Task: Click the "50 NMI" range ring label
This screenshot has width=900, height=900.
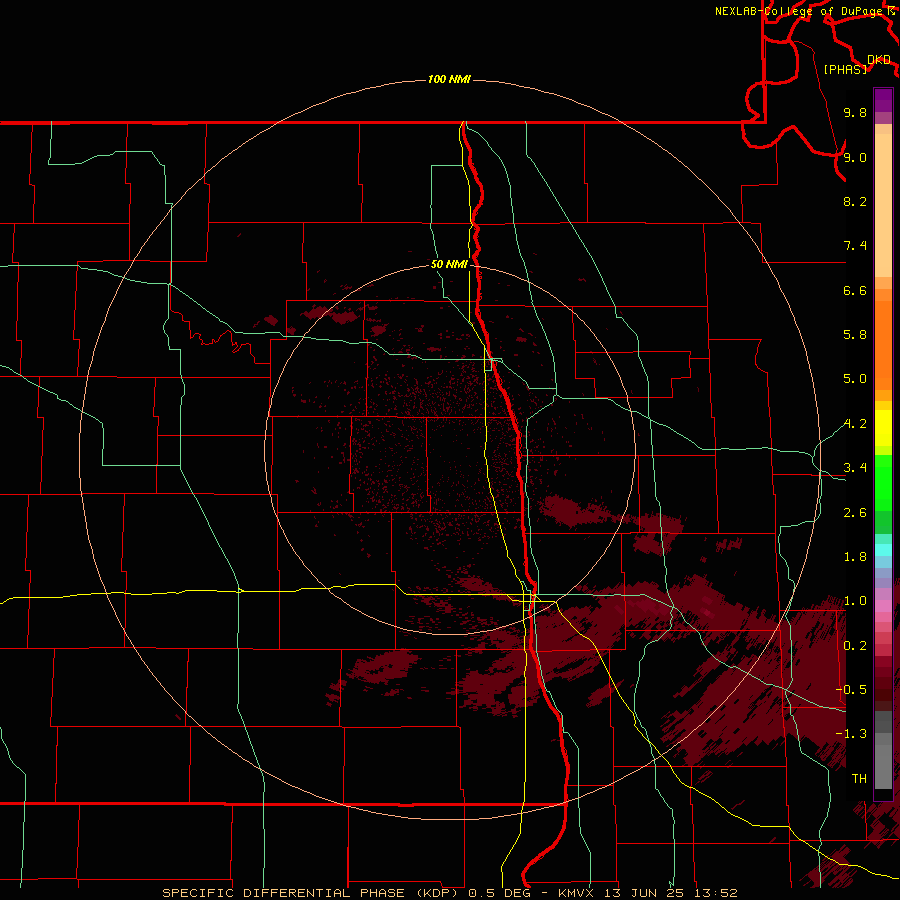Action: pos(449,264)
